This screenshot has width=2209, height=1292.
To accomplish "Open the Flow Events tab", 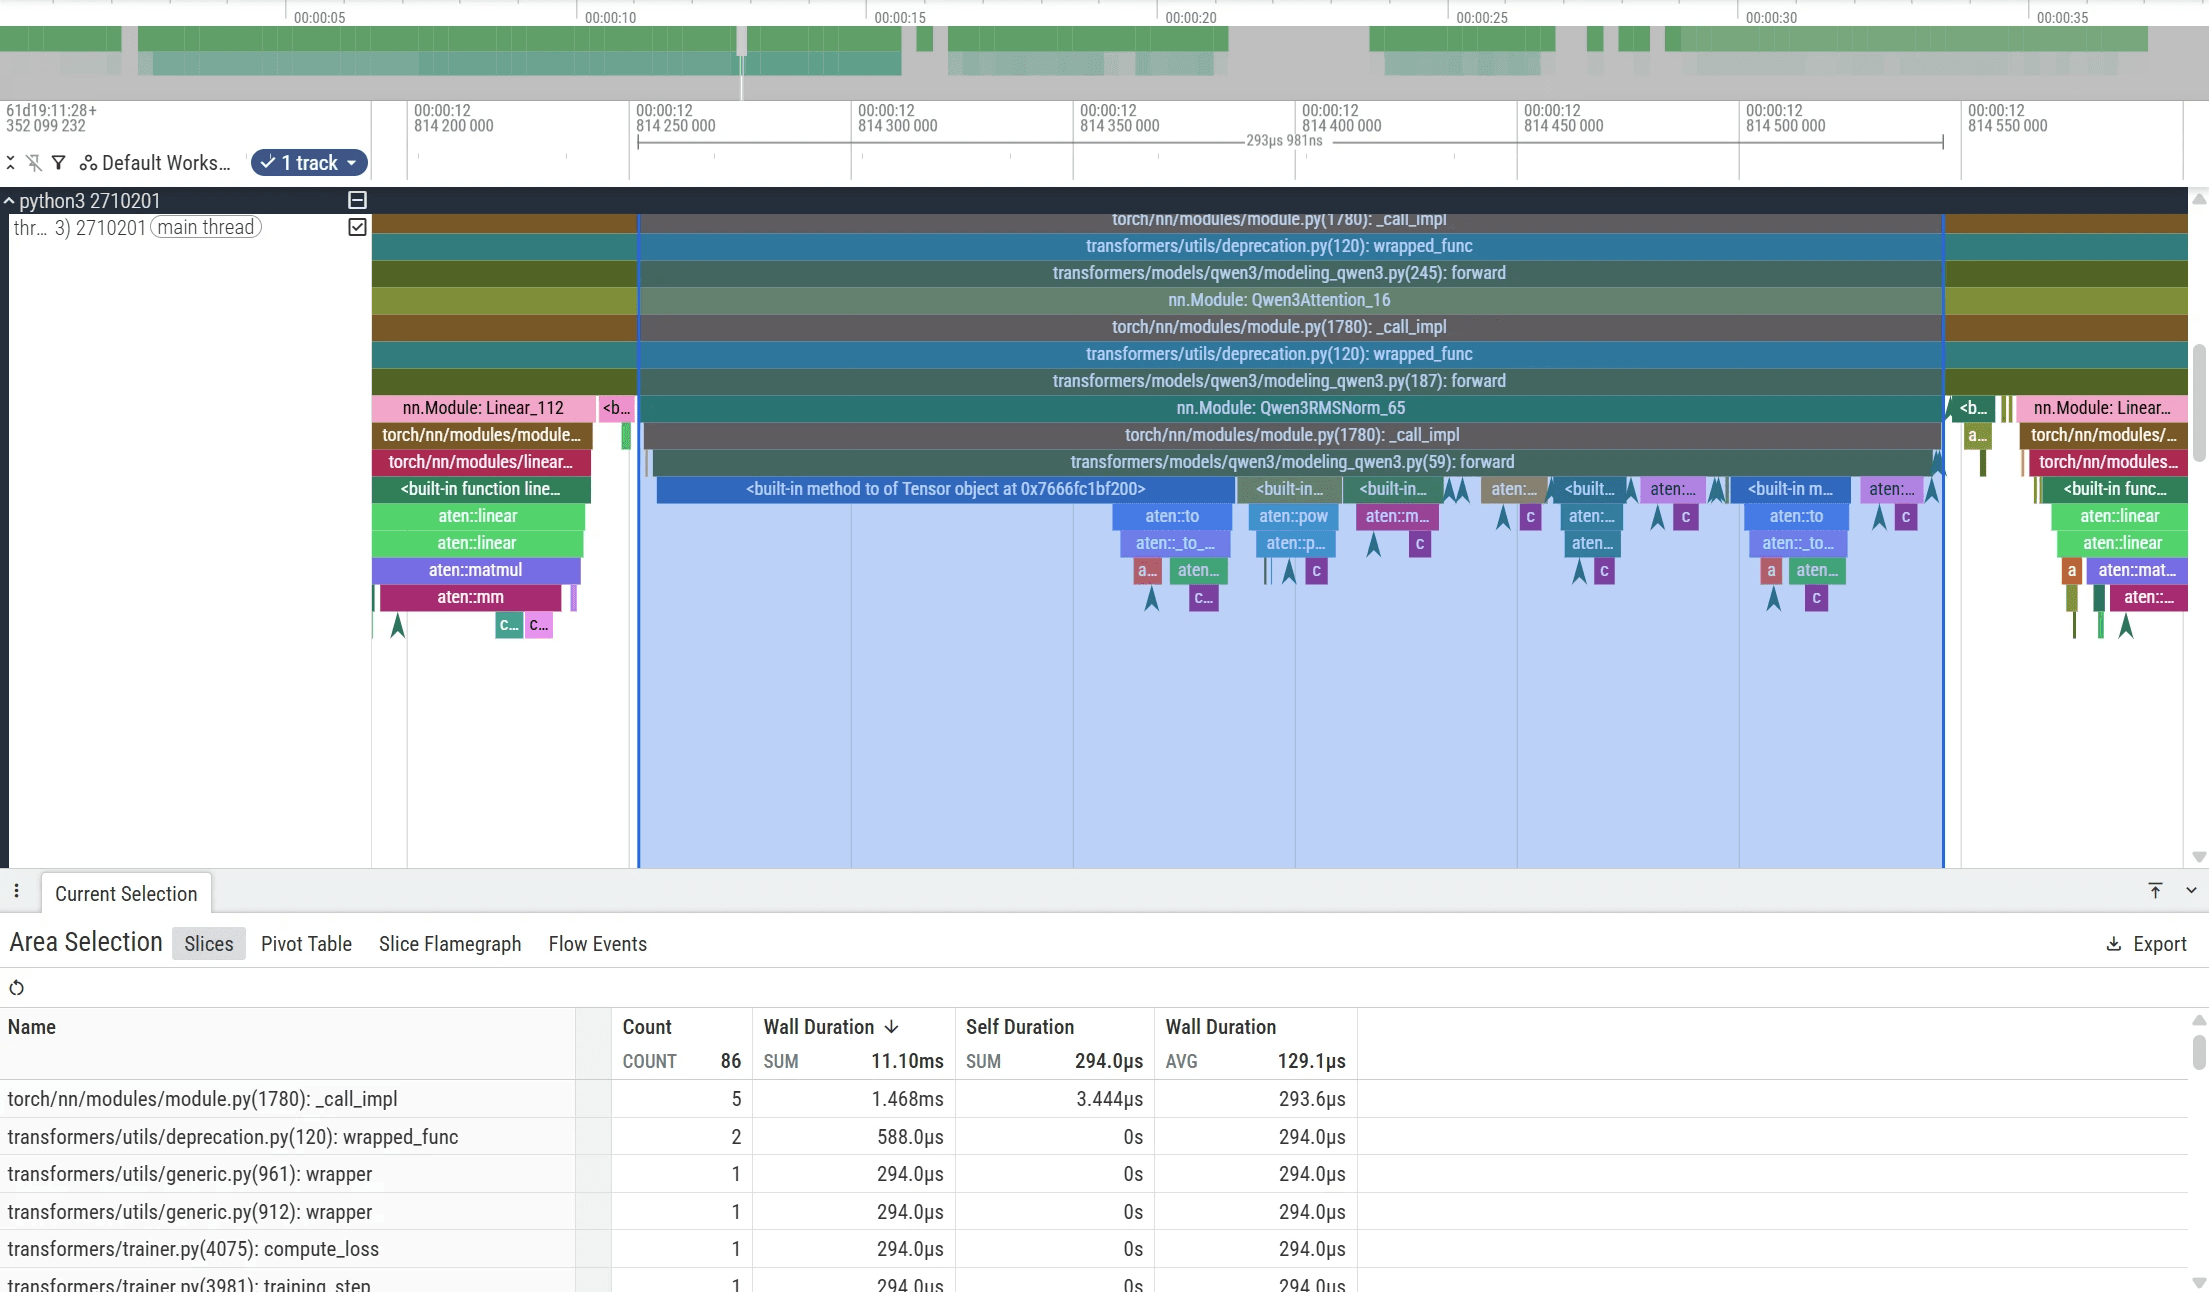I will tap(597, 944).
